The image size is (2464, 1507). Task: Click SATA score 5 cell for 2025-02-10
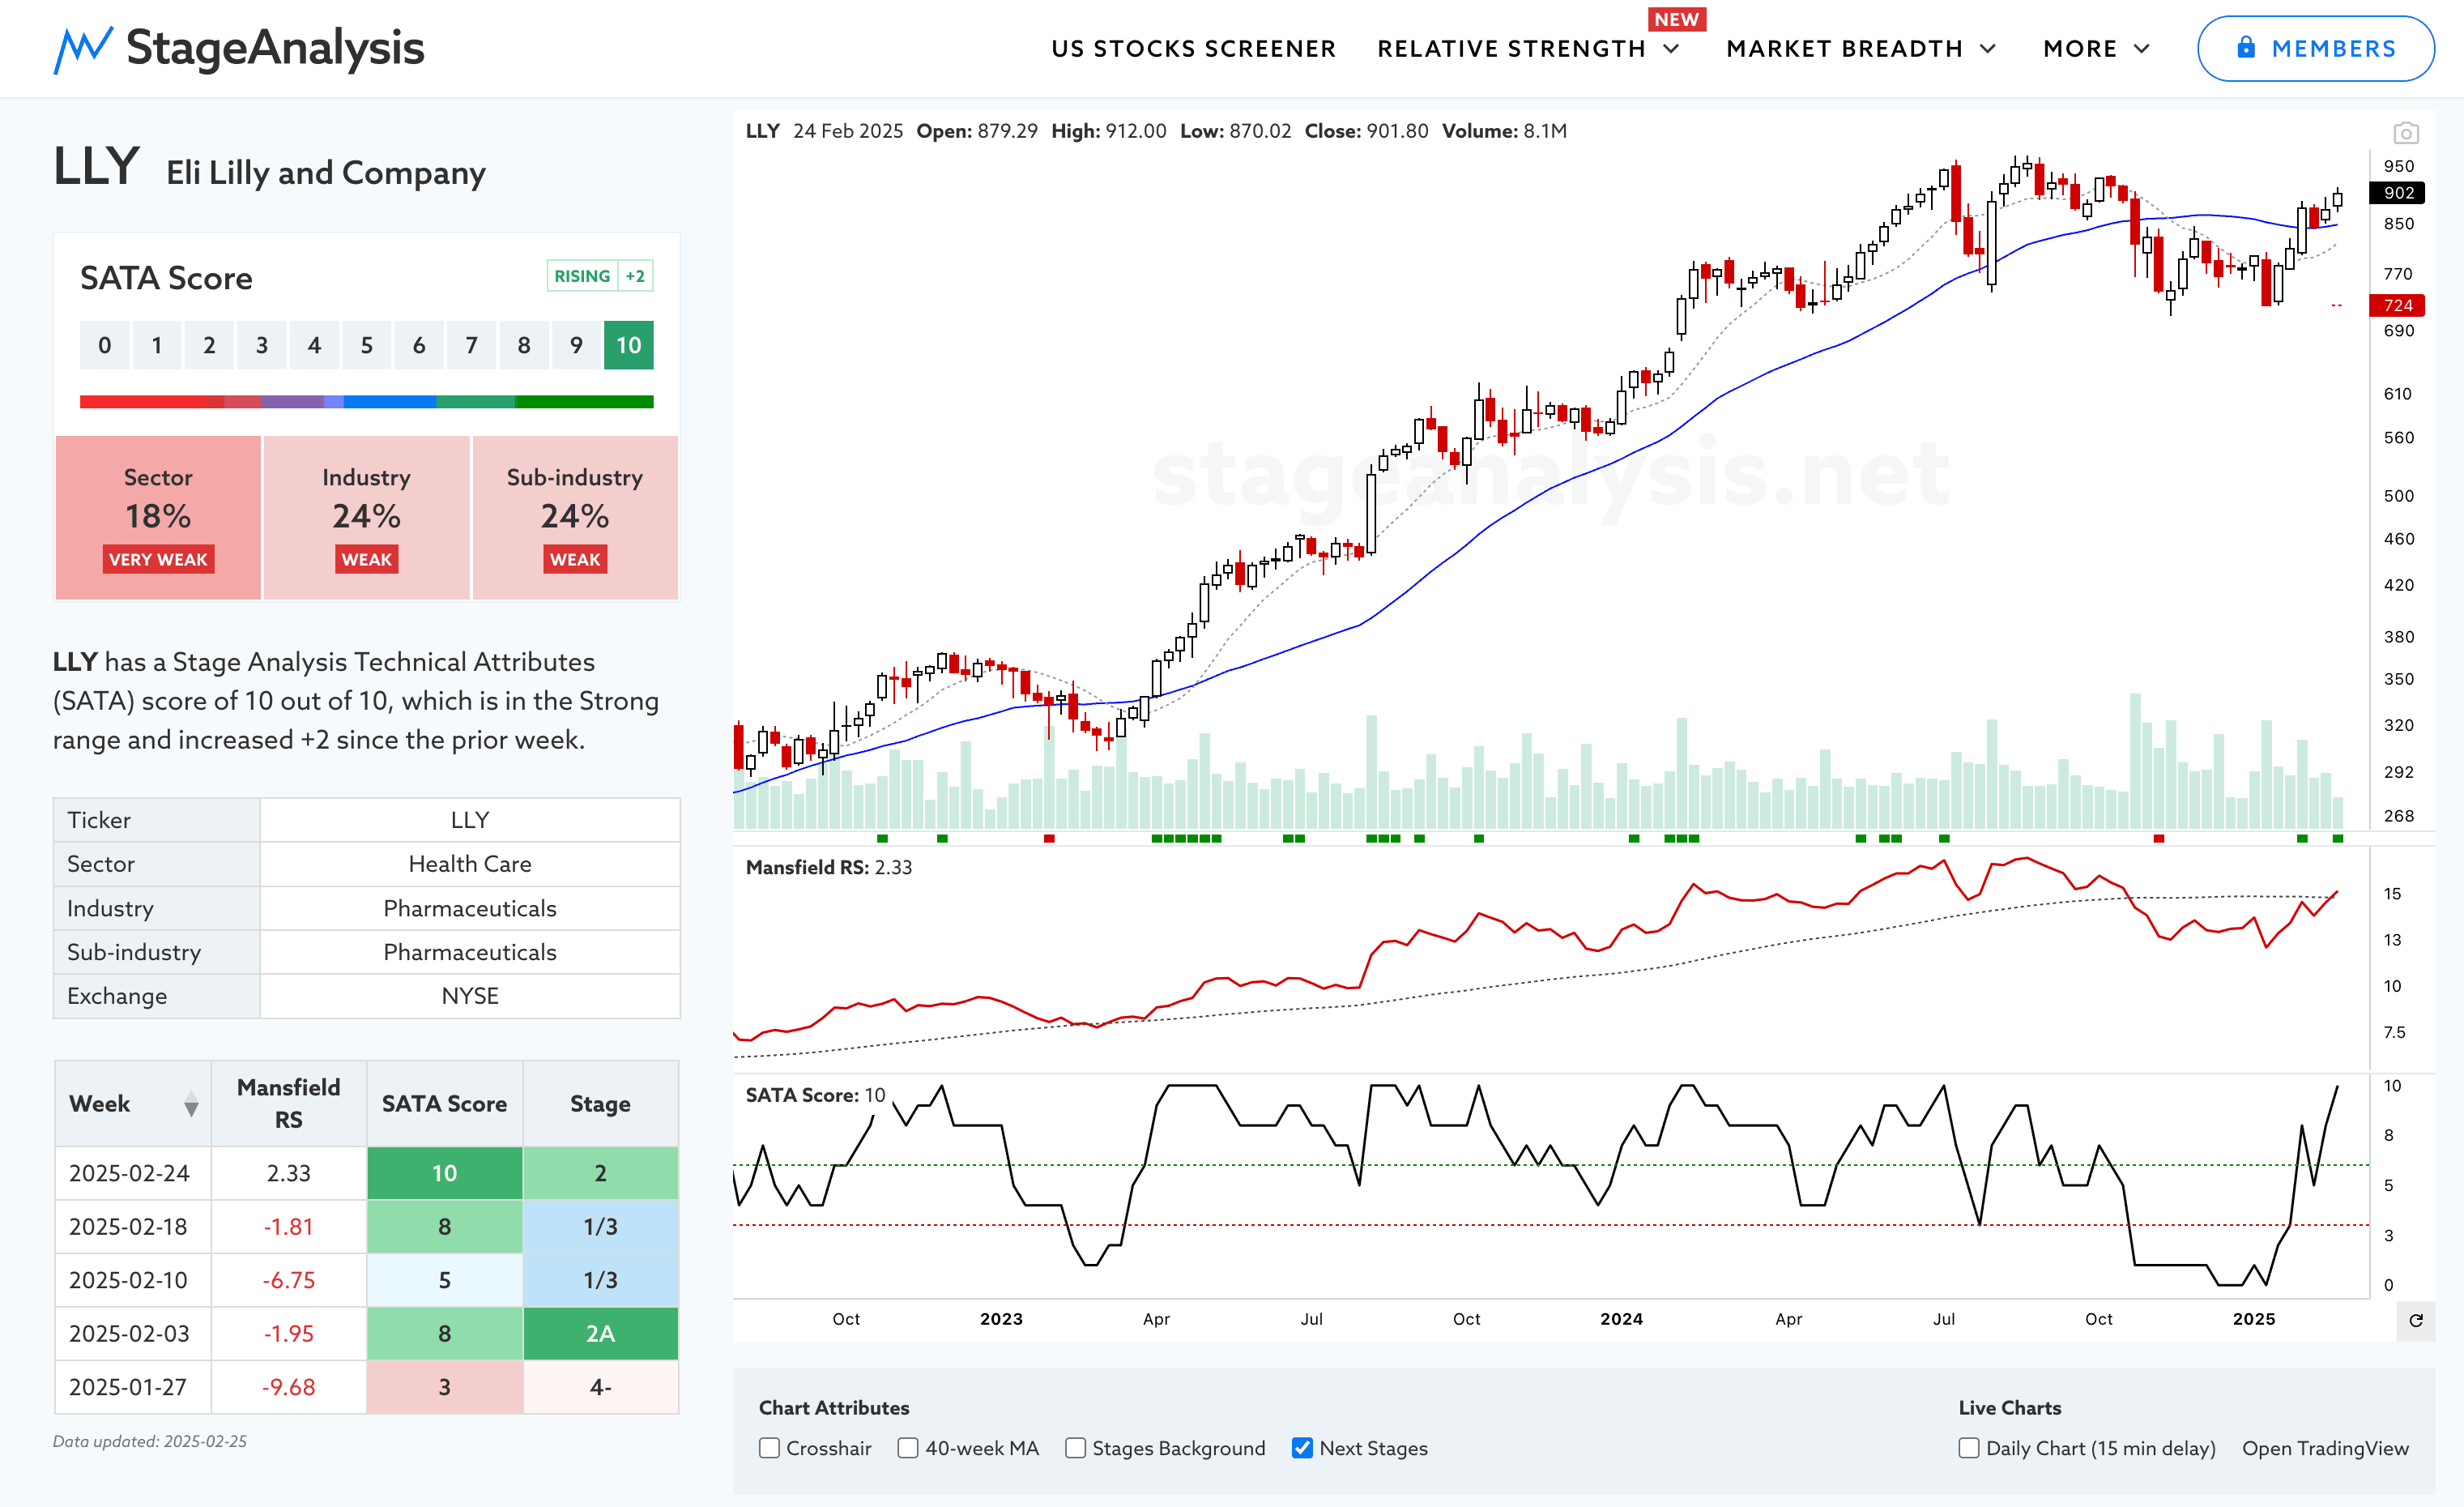444,1280
